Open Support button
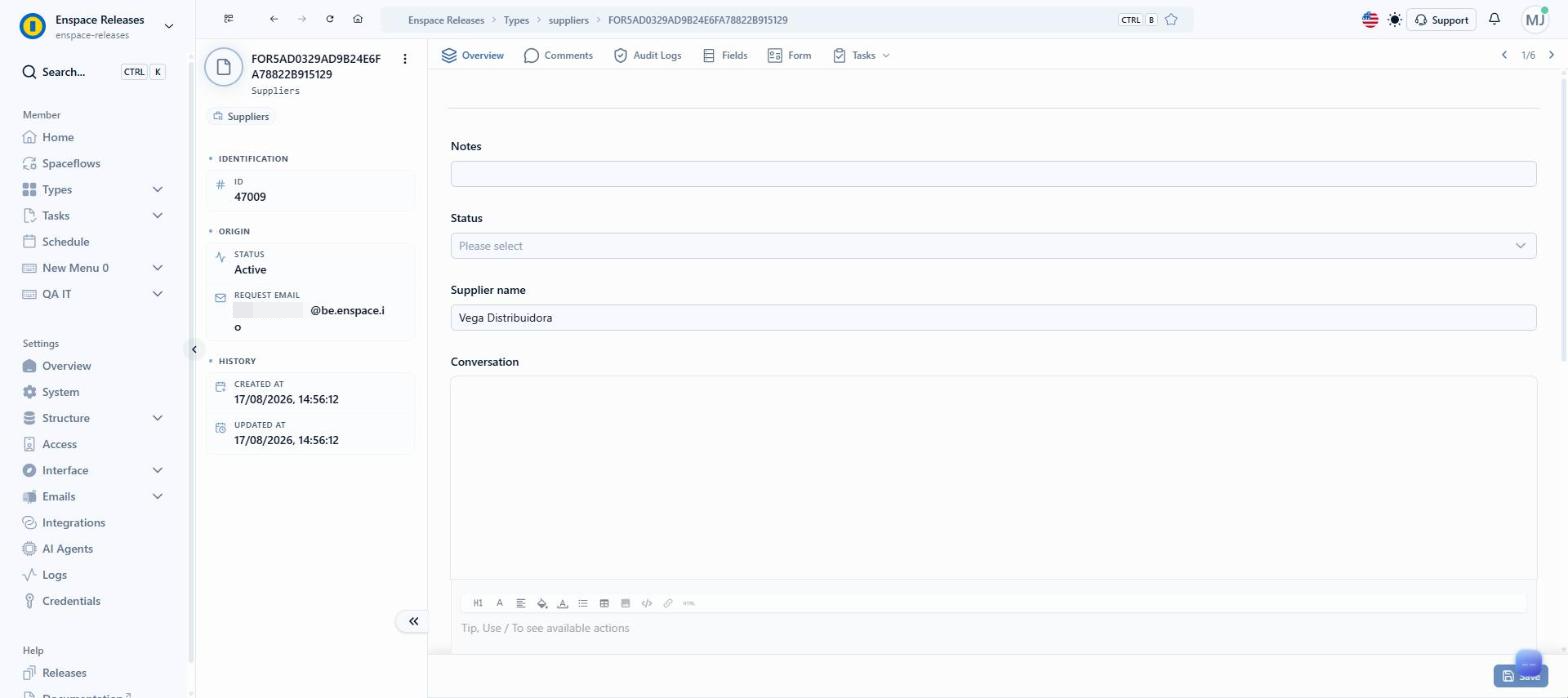Screen dimensions: 1568x698 1441,19
